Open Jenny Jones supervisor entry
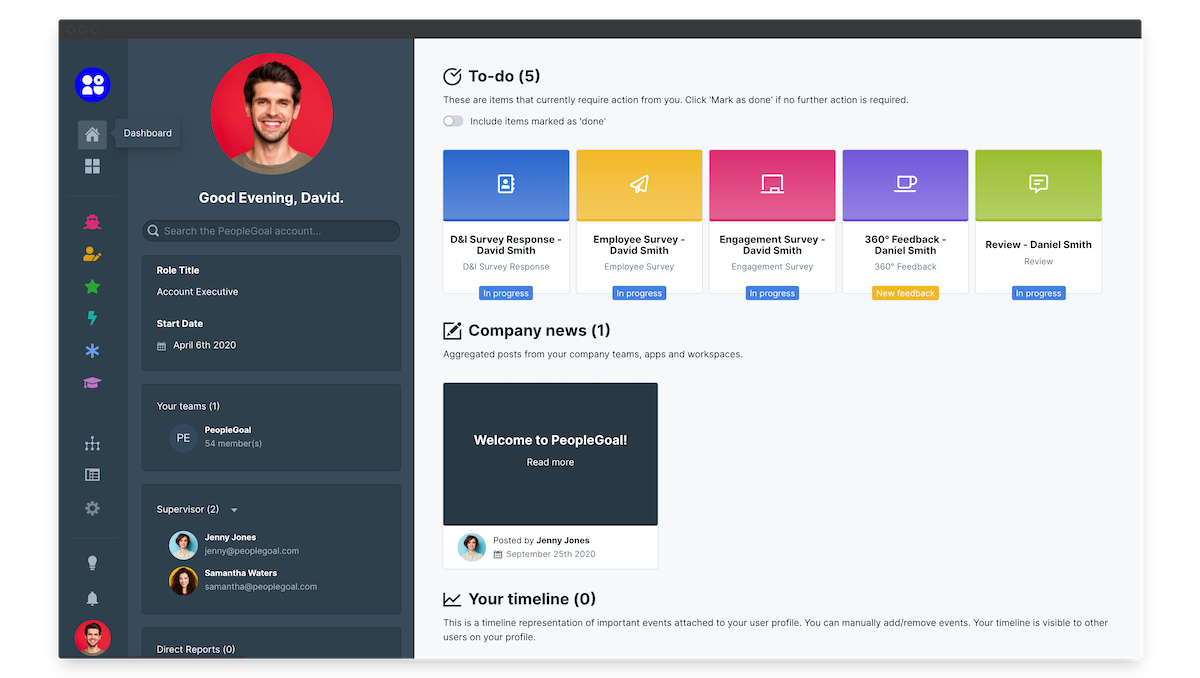The image size is (1200, 678). click(234, 544)
